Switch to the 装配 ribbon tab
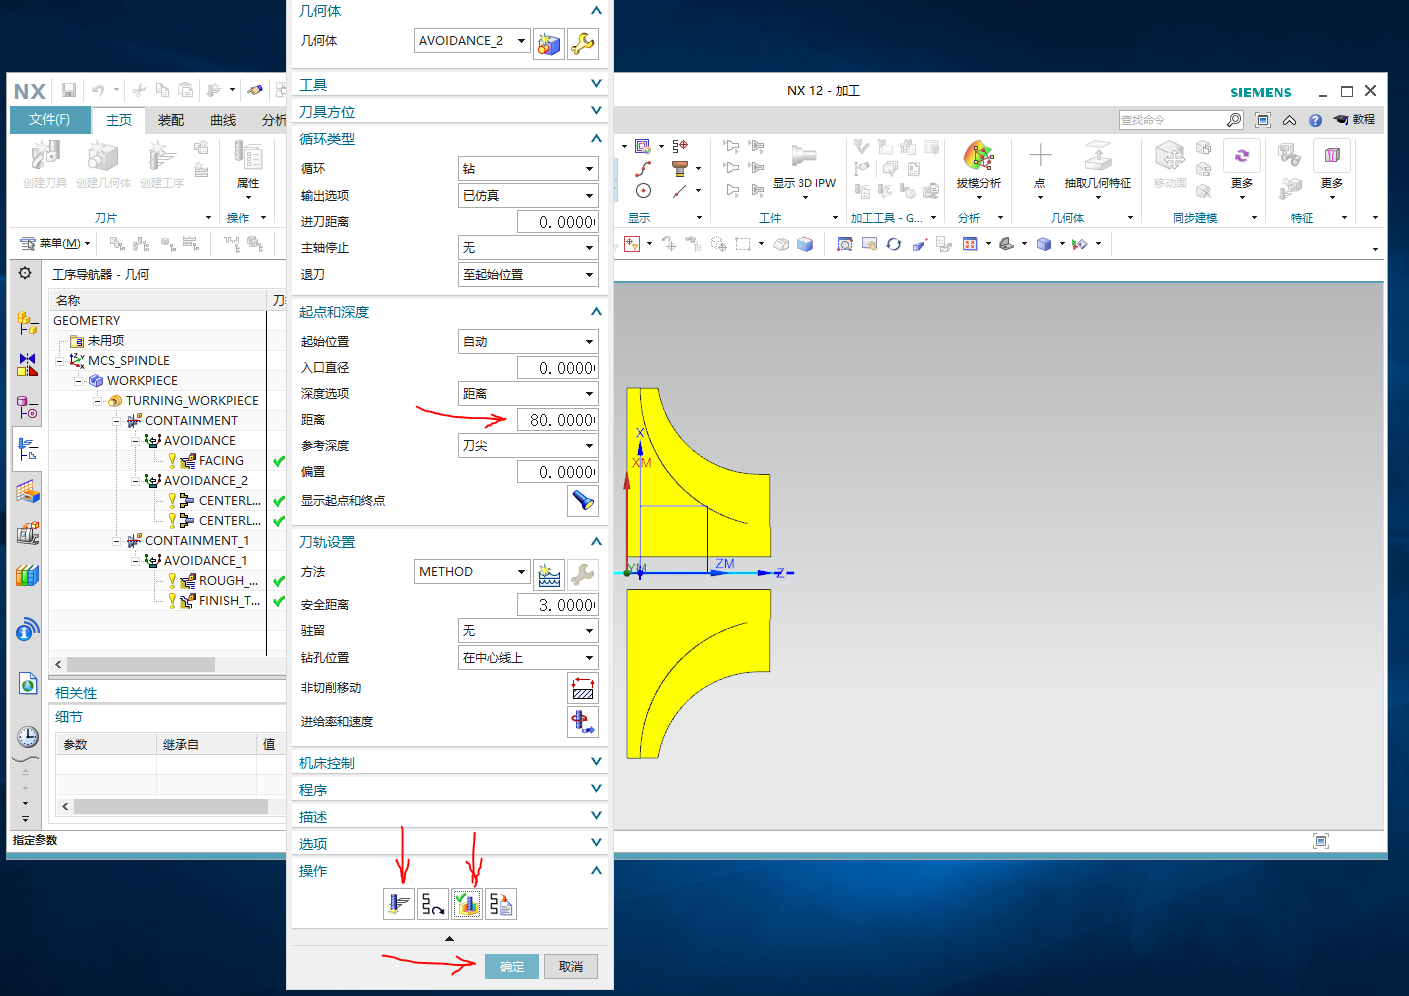This screenshot has width=1409, height=996. (x=171, y=120)
